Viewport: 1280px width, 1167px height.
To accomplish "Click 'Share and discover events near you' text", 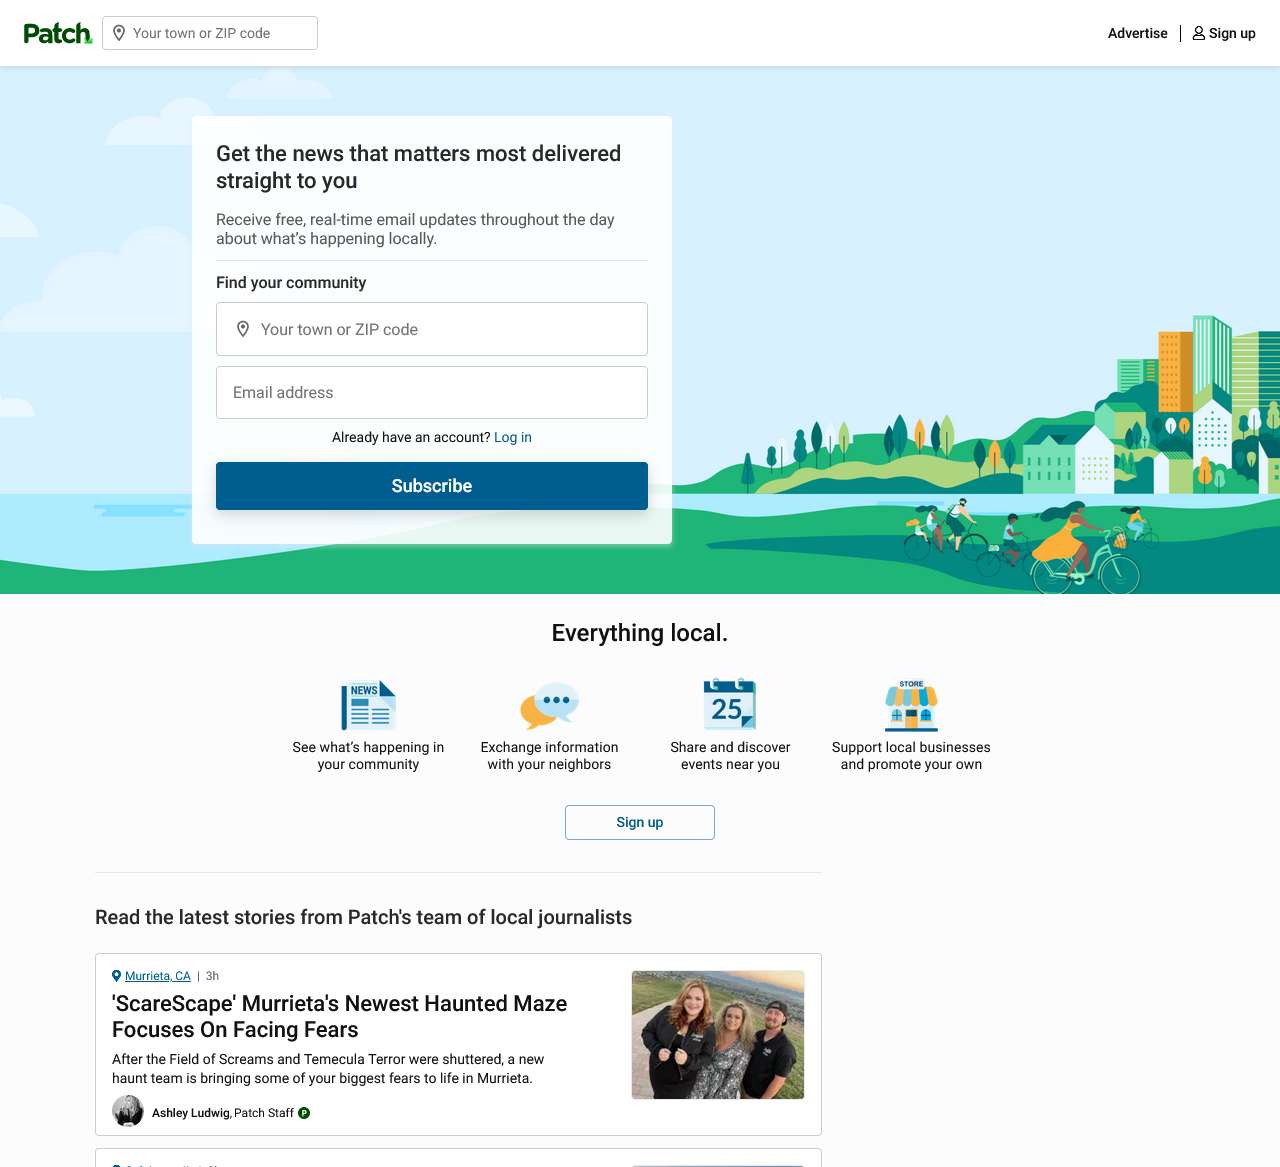I will tap(730, 756).
